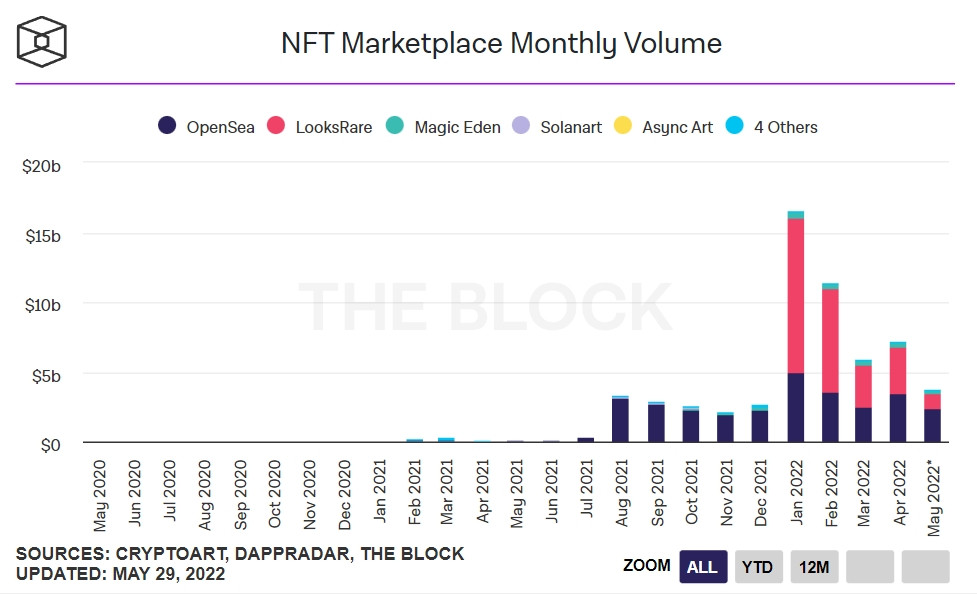Select the navy OpenSea segment of Jan 2022 bar
Viewport: 977px width, 595px height.
tap(796, 408)
